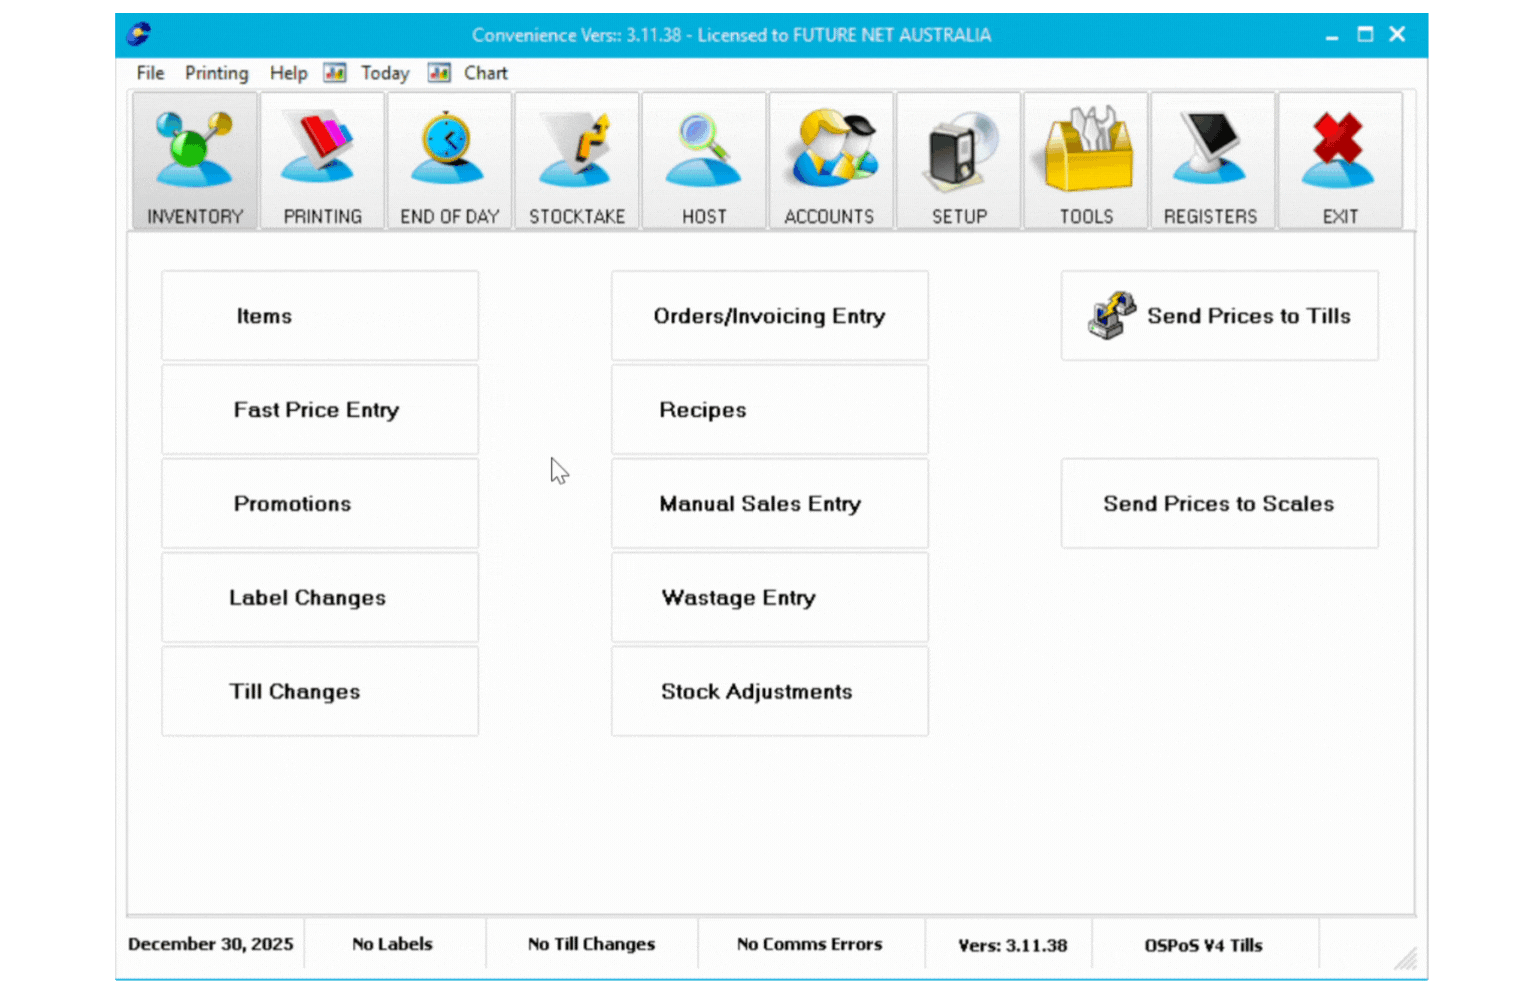Click the chart icon beside Today
Screen dimensions: 1530x984
tap(335, 72)
